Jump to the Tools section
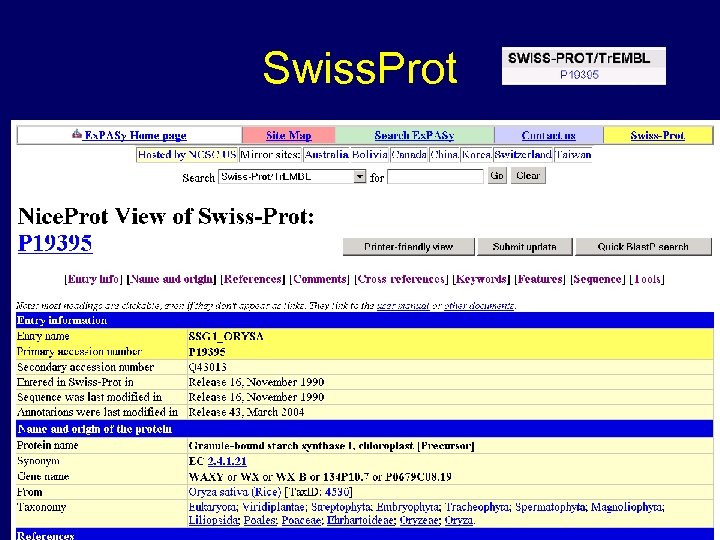 [647, 279]
